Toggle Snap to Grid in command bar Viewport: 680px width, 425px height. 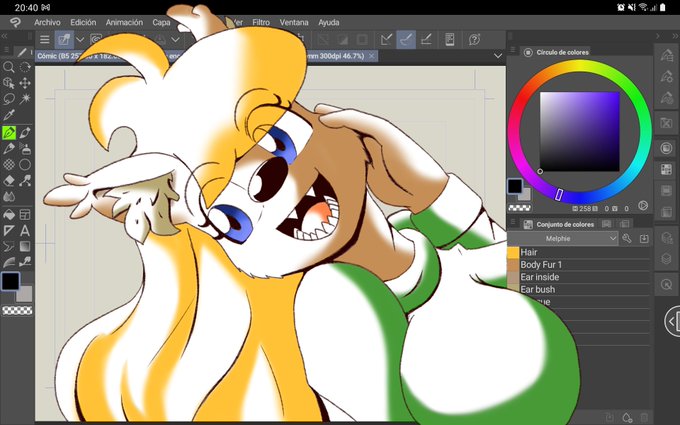[426, 40]
